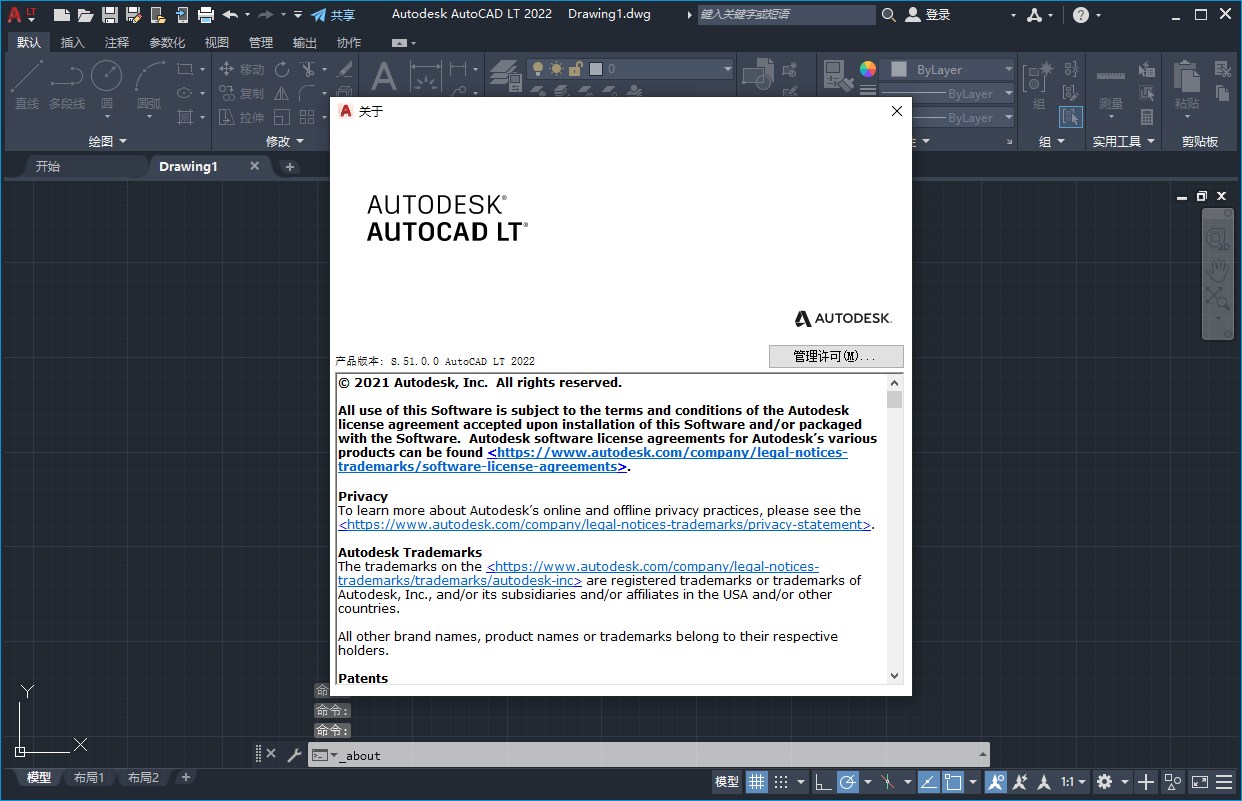The image size is (1242, 801).
Task: Activate the 移动 (Move) tool
Action: pyautogui.click(x=247, y=70)
